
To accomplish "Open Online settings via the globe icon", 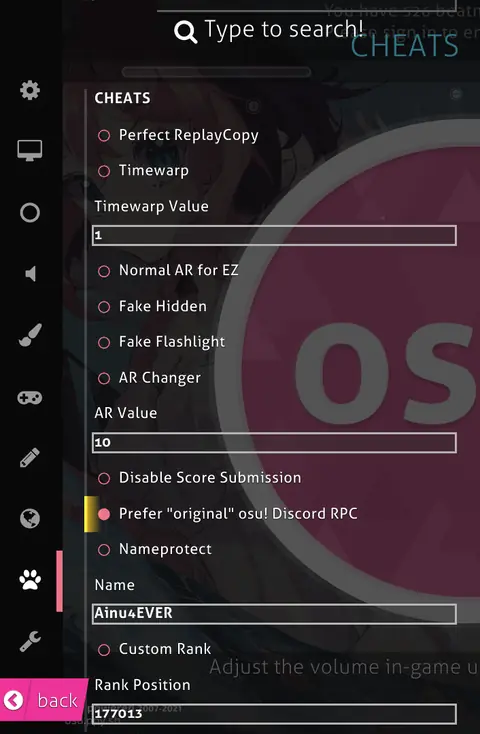I will coord(30,519).
